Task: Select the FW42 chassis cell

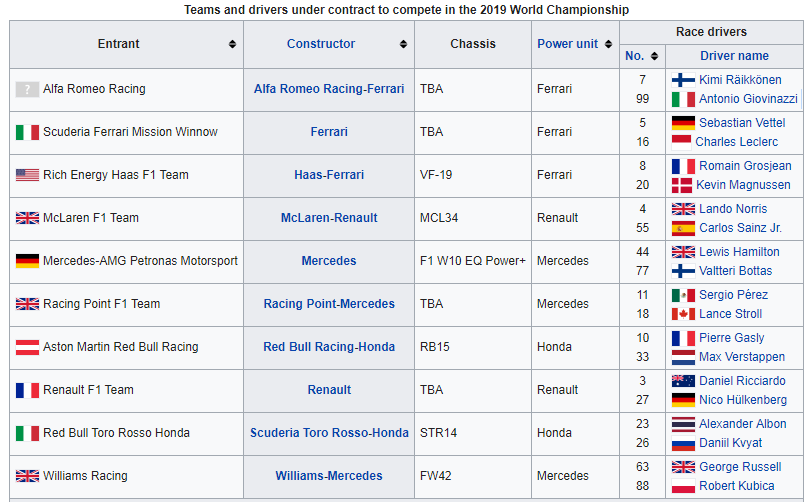Action: pos(473,476)
